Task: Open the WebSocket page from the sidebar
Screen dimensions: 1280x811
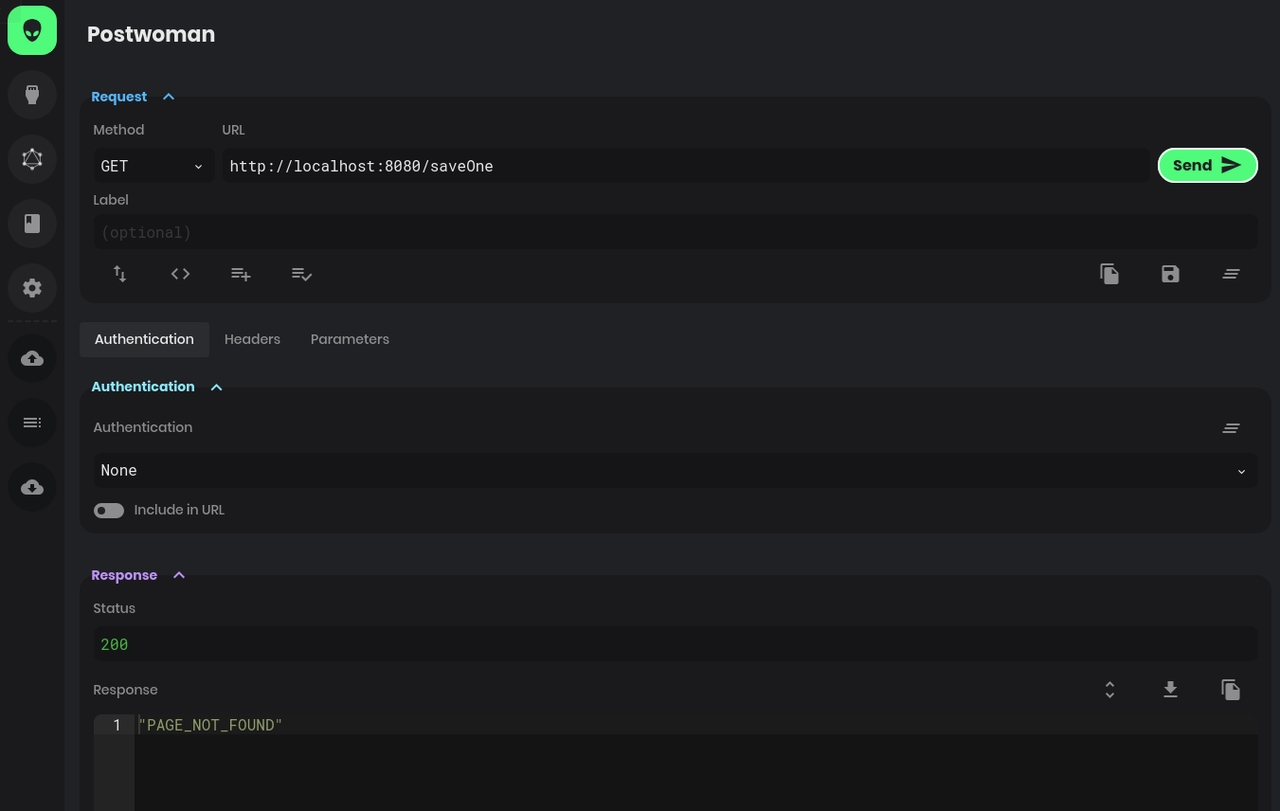Action: [32, 95]
